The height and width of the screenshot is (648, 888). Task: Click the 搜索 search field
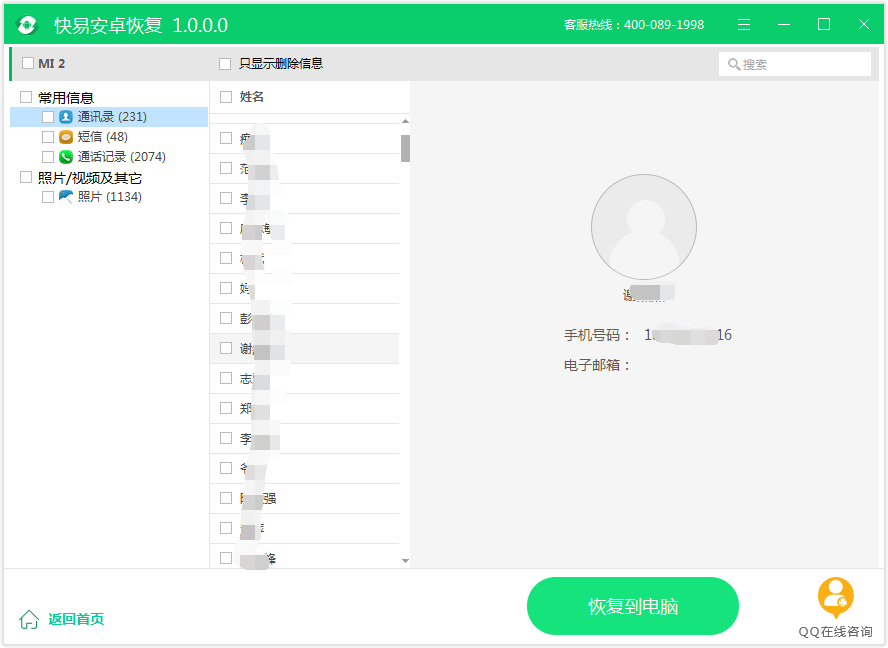pos(795,64)
